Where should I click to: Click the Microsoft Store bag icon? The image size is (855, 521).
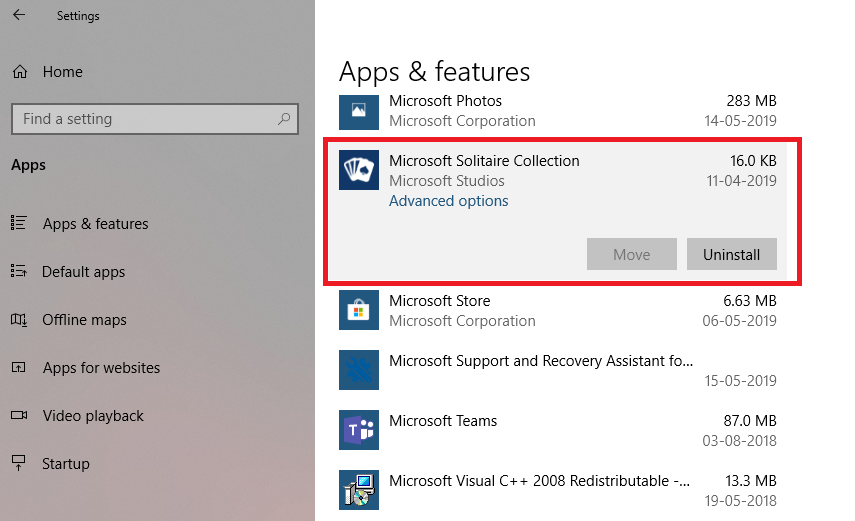point(358,310)
